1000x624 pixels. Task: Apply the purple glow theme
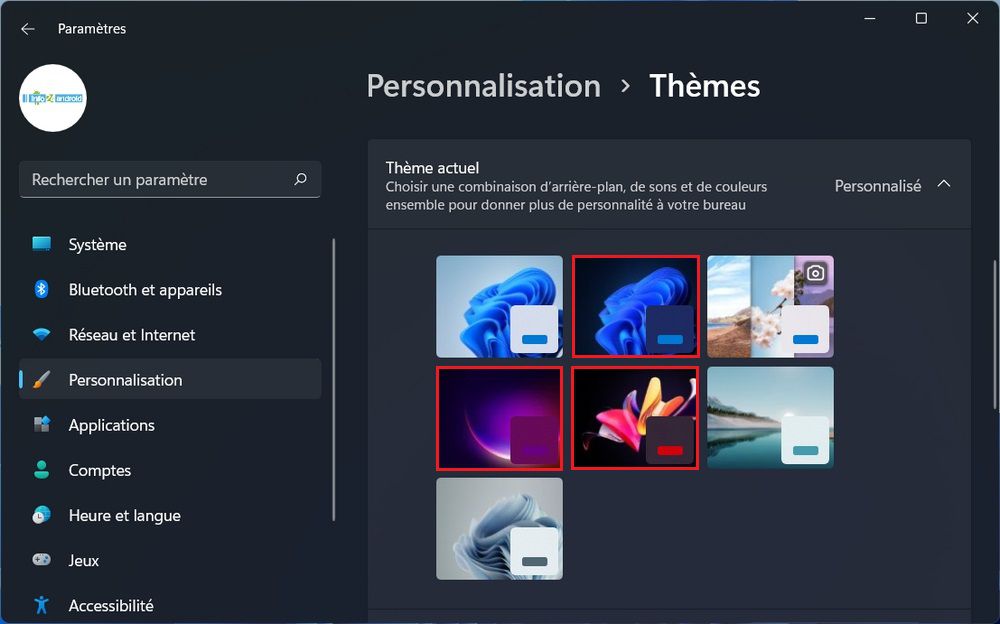499,418
